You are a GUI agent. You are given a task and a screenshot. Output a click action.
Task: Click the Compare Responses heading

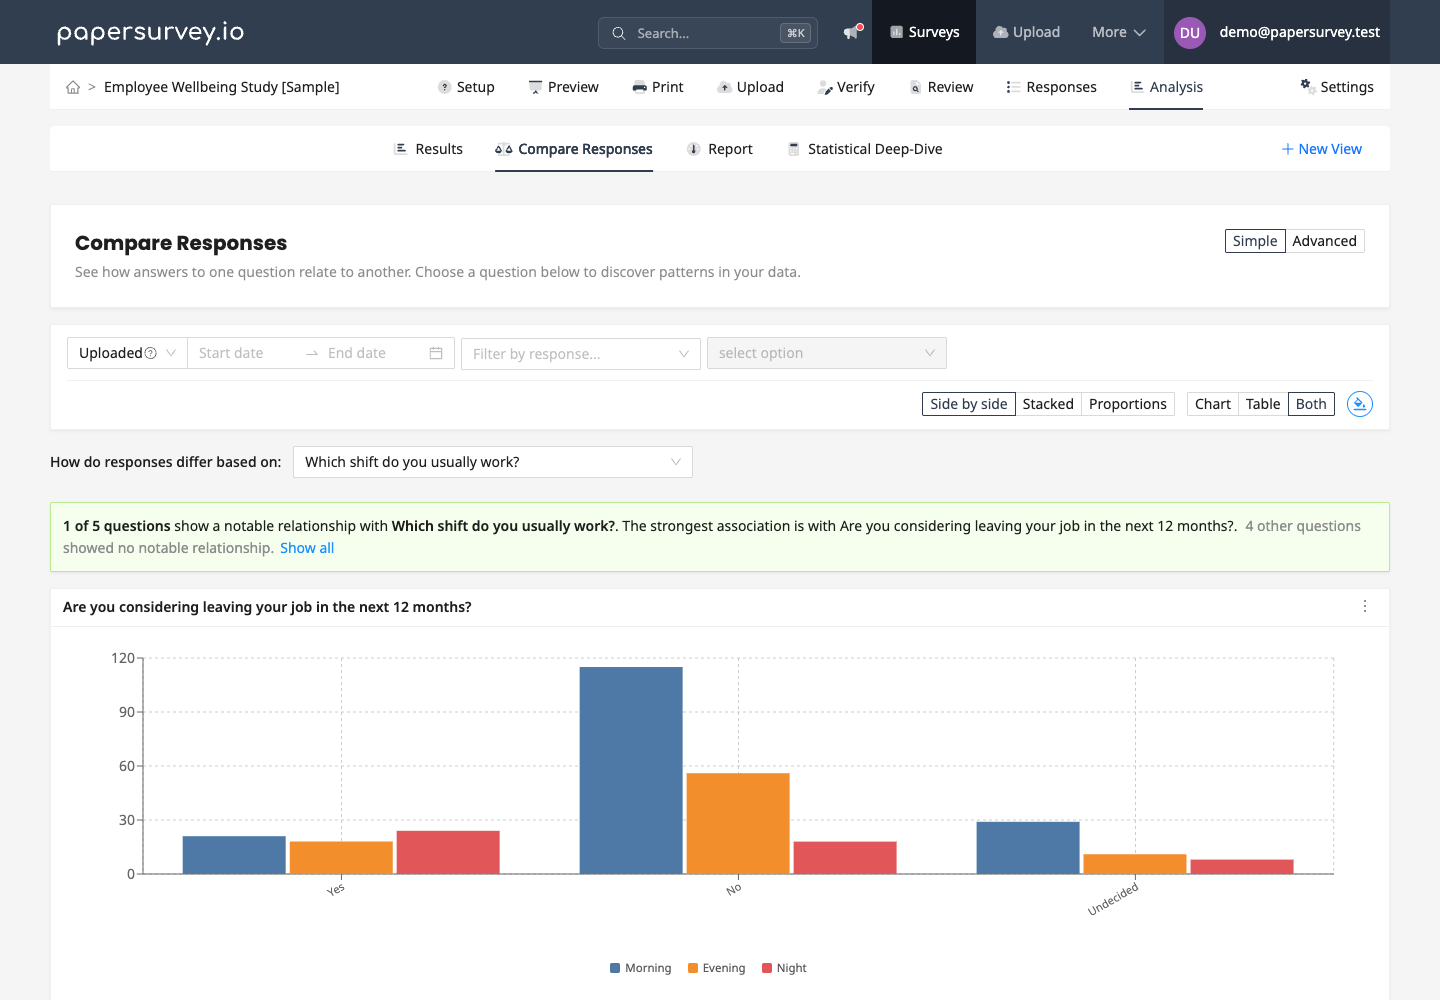[181, 243]
